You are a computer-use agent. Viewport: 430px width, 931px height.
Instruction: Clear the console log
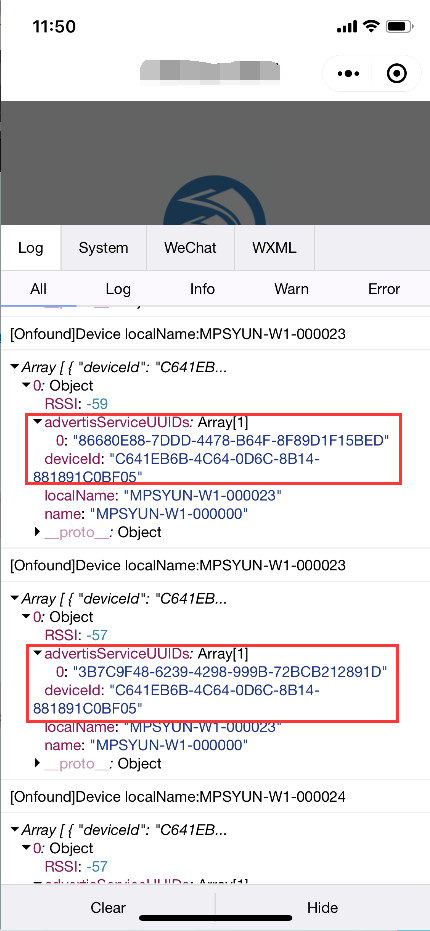coord(108,907)
